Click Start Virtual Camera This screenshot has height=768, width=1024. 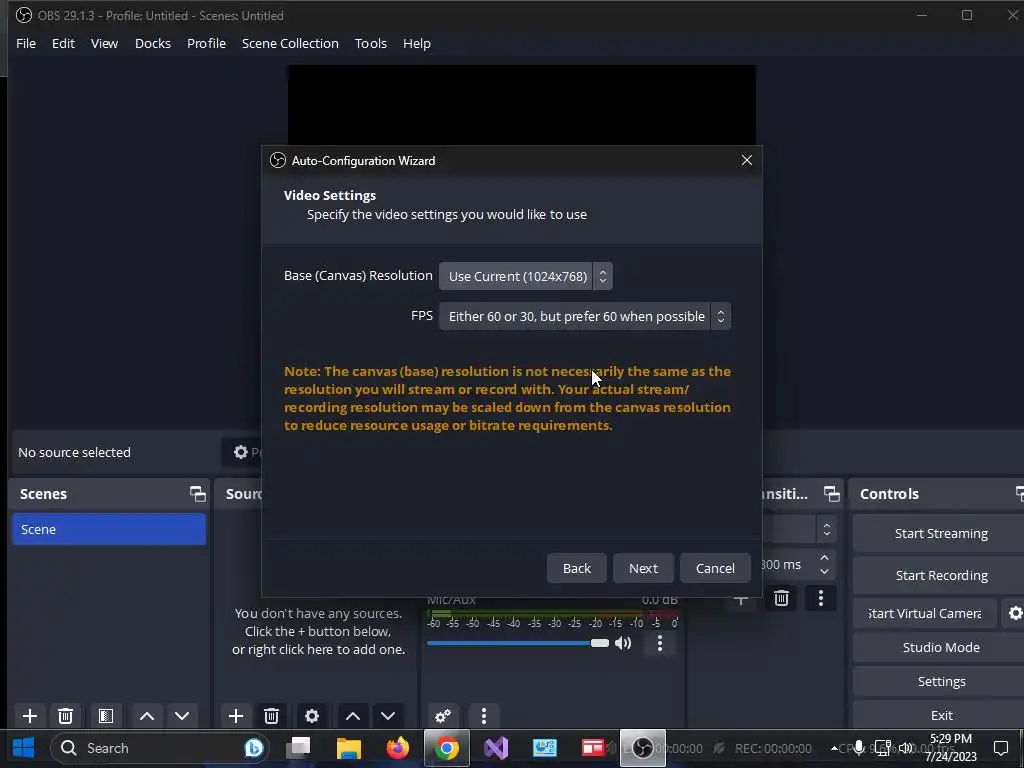(x=925, y=613)
